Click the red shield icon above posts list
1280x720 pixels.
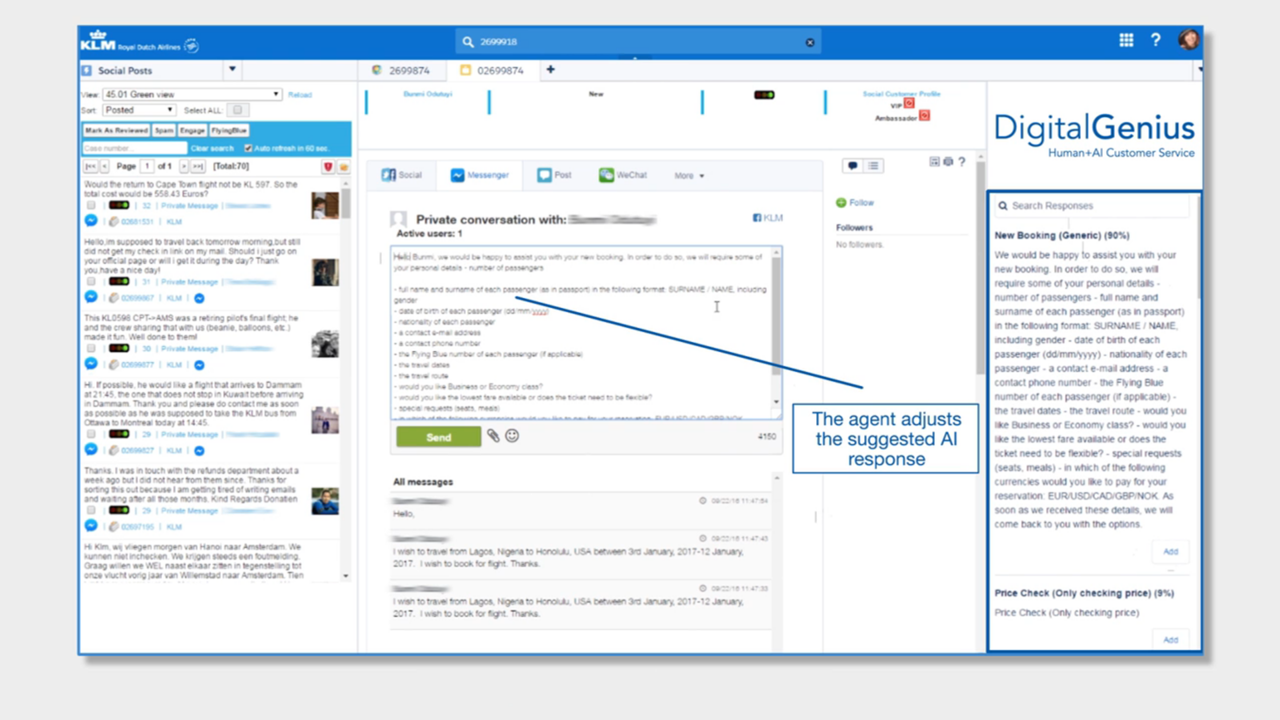(x=328, y=166)
